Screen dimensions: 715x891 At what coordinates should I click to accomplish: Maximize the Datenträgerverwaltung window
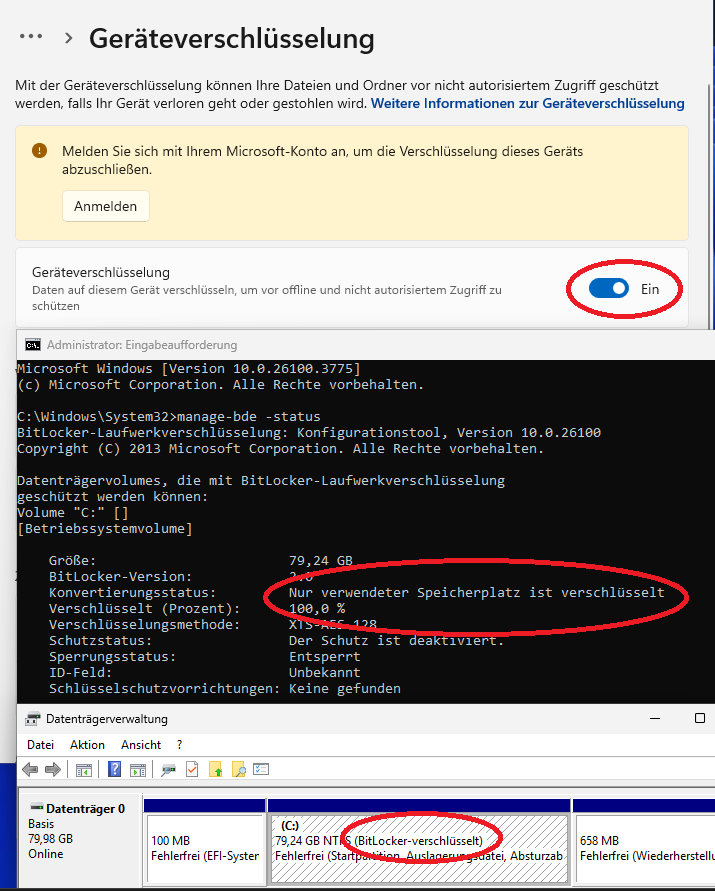[700, 718]
